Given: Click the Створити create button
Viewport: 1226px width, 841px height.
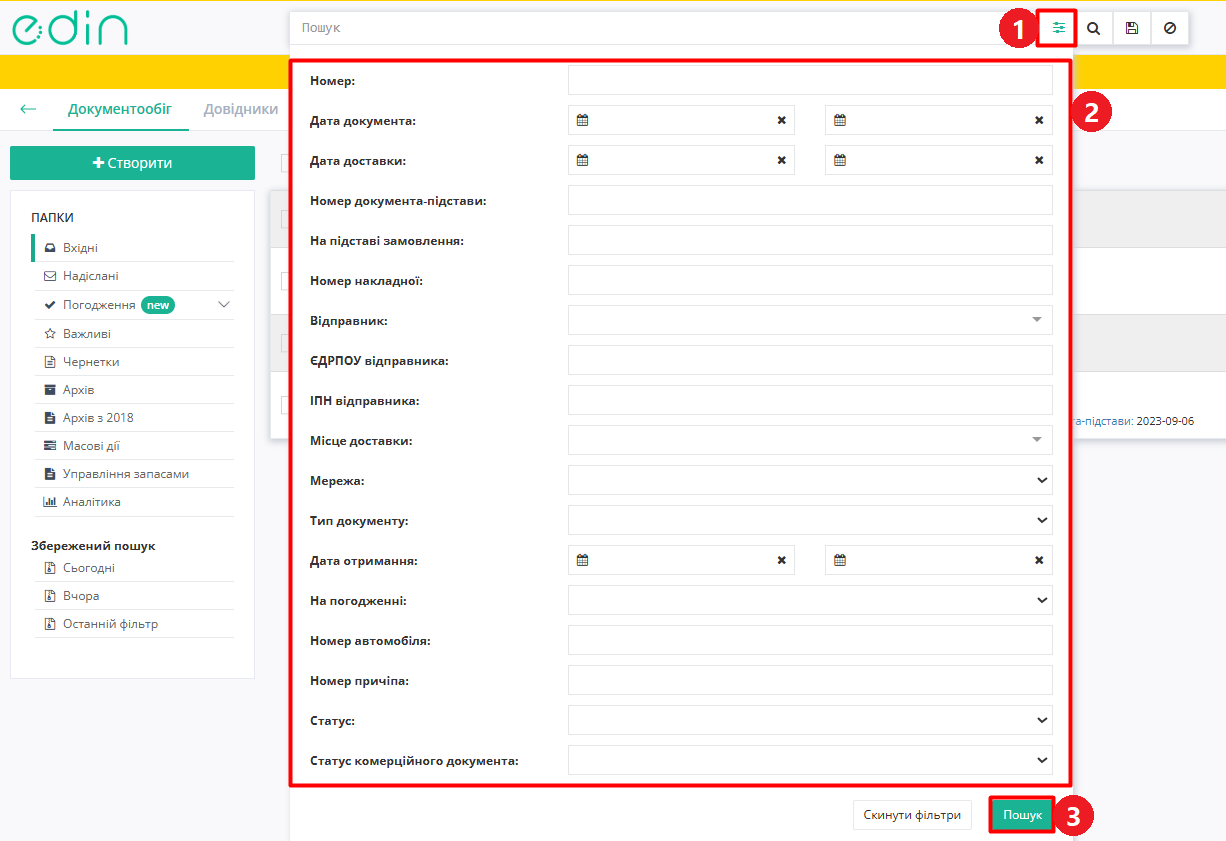Looking at the screenshot, I should 132,163.
